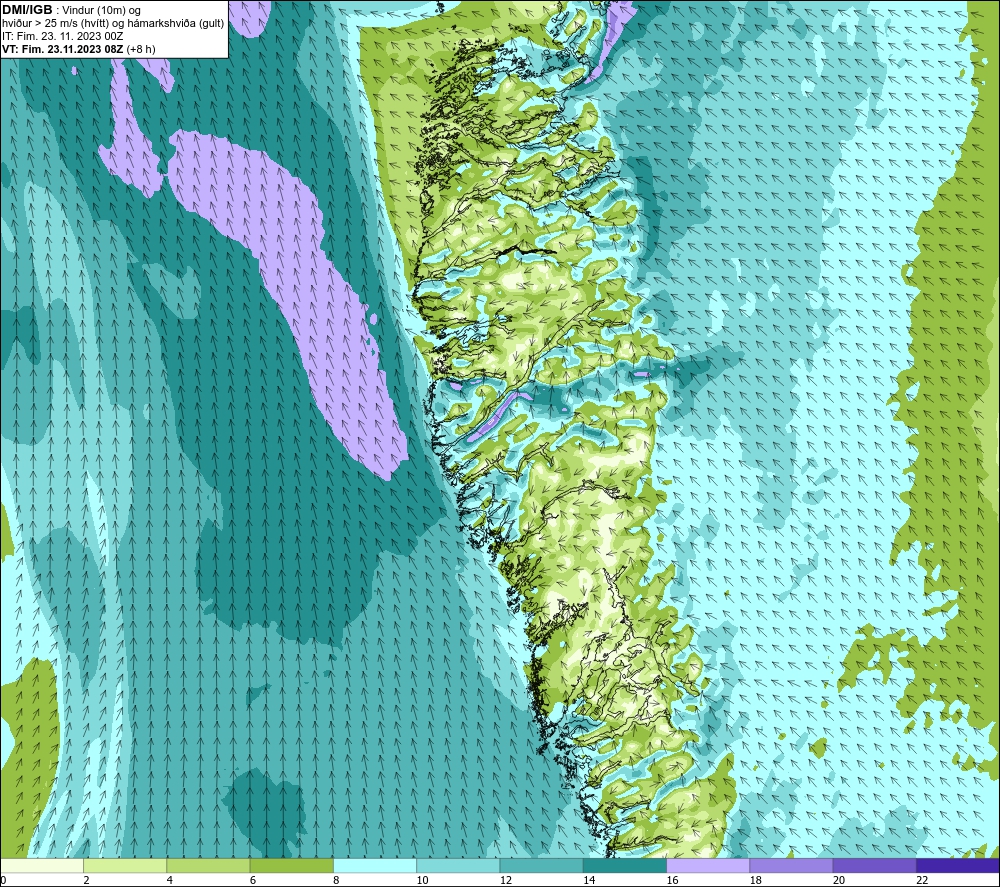The height and width of the screenshot is (887, 1000).
Task: Click the 'IT: Fim. 23. 11. 2023 00Z' line
Action: (62, 36)
